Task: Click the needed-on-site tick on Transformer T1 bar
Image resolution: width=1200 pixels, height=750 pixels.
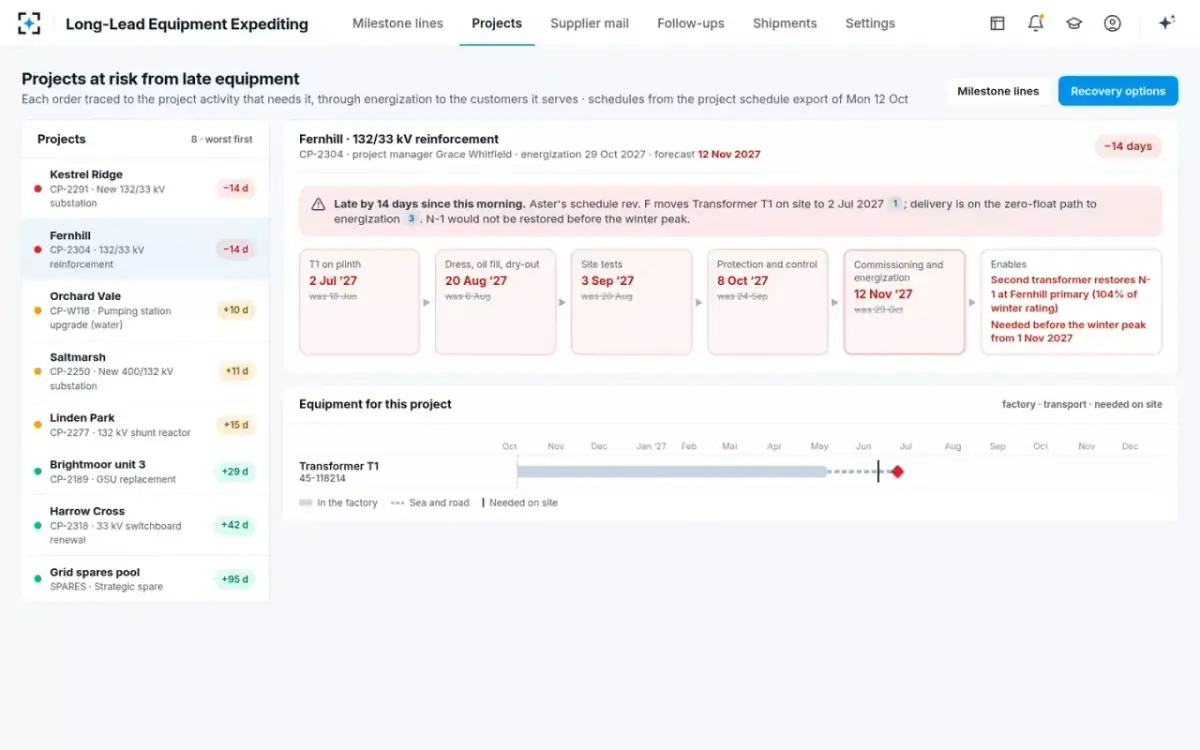Action: pos(878,472)
